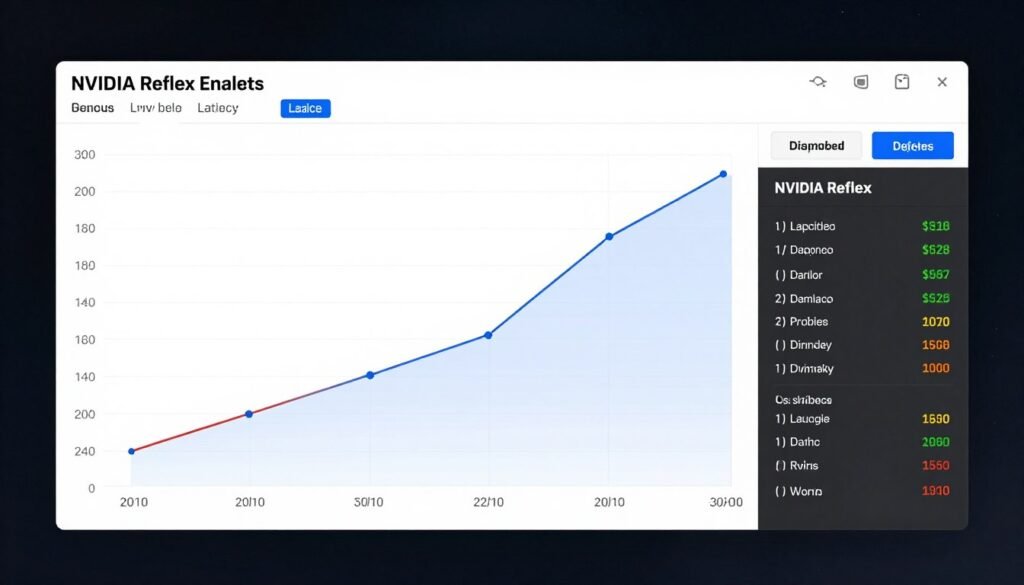Switch to the Genous tab
This screenshot has height=585, width=1024.
point(93,108)
